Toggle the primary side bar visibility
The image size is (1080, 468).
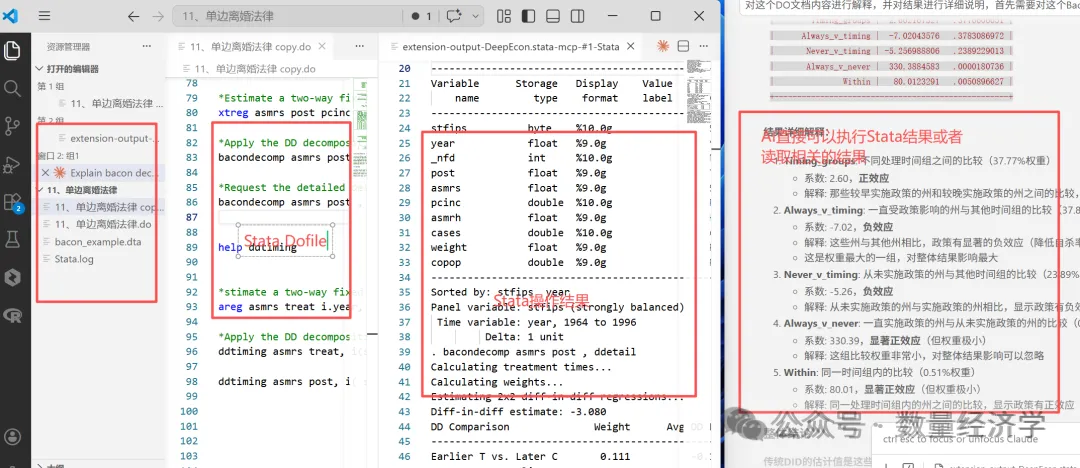(x=528, y=16)
